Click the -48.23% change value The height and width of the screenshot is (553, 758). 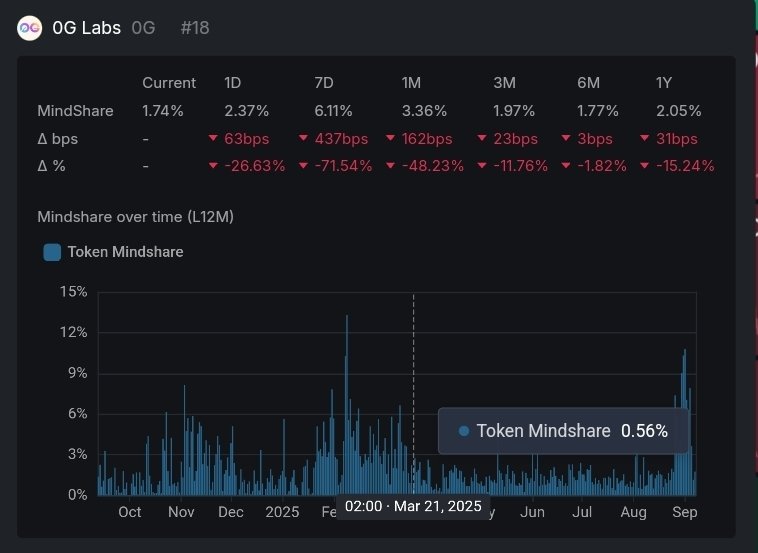[x=433, y=166]
